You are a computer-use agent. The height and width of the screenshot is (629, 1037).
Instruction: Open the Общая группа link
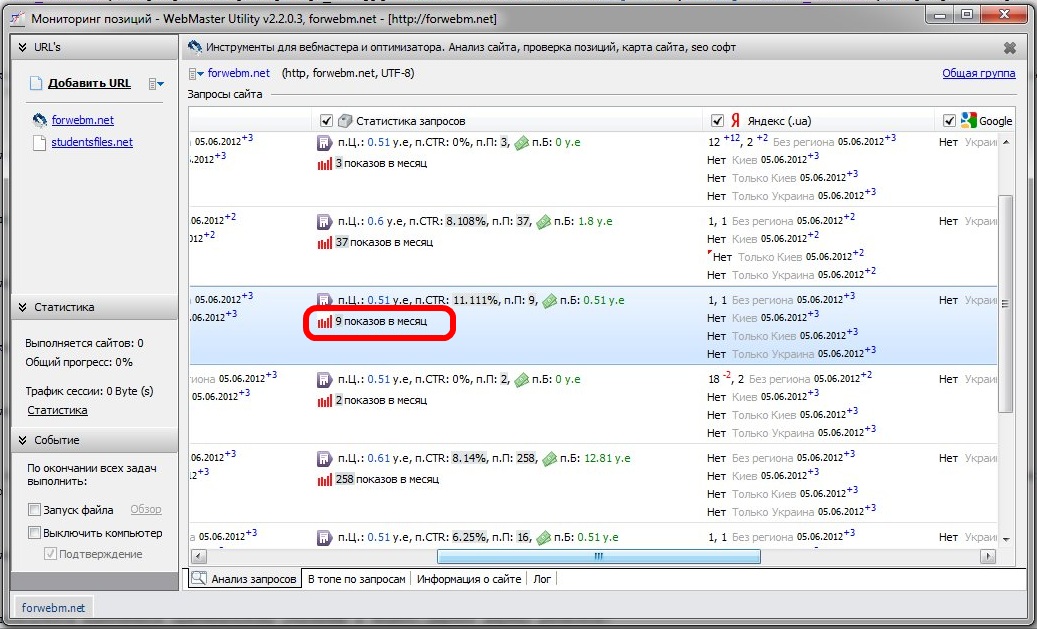click(x=978, y=73)
